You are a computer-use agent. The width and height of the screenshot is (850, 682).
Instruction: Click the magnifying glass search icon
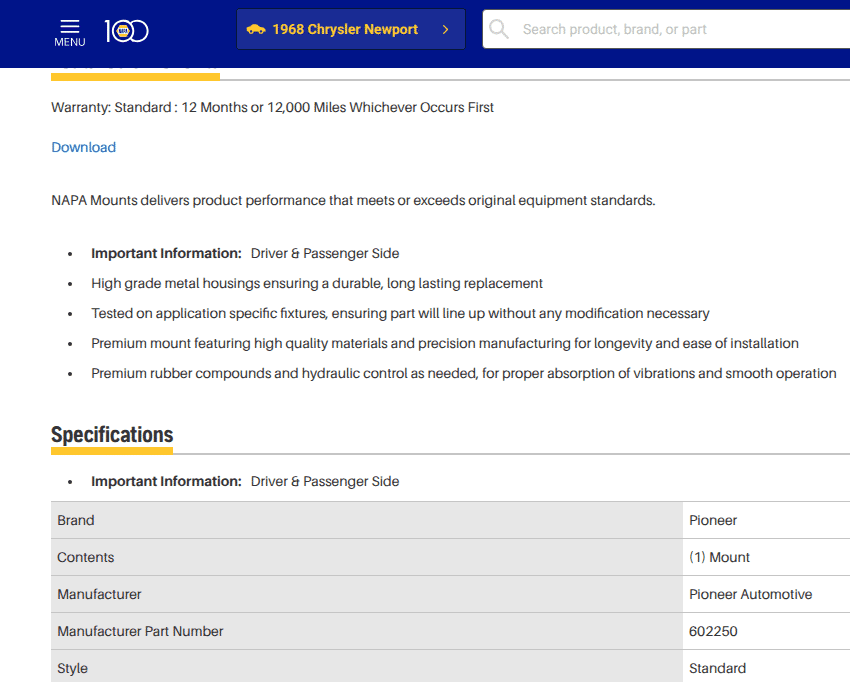(499, 29)
